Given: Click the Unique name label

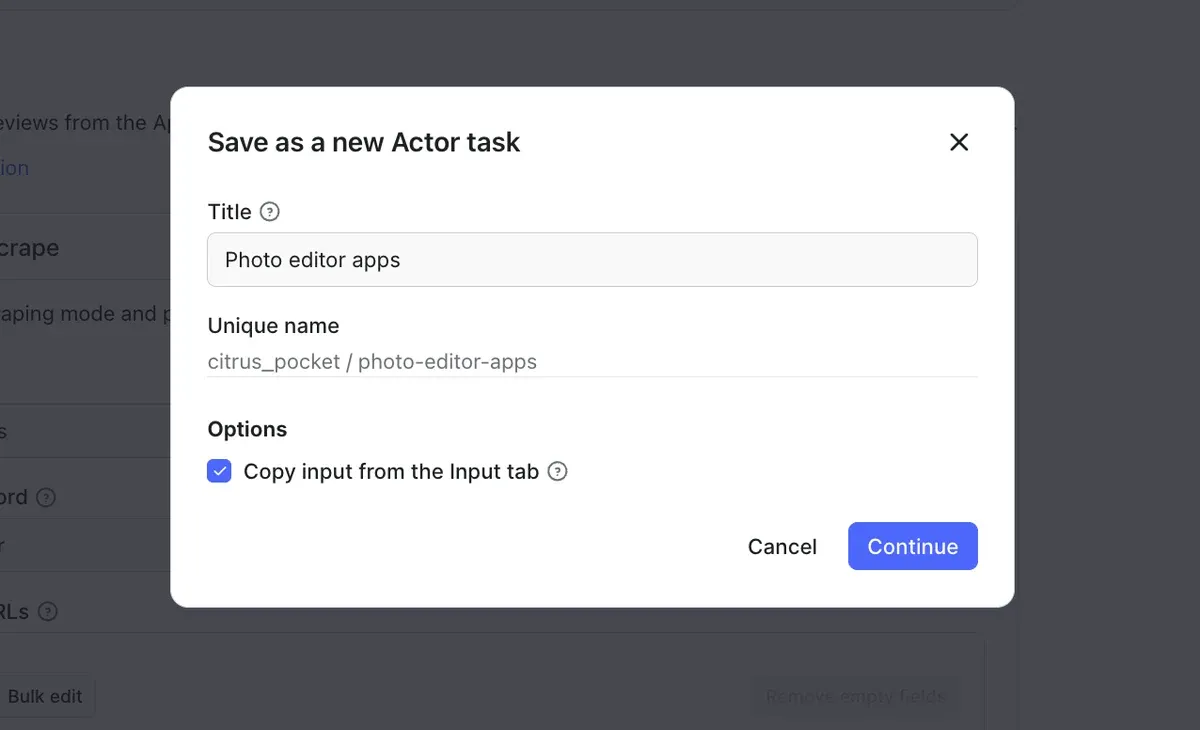Looking at the screenshot, I should (x=273, y=326).
